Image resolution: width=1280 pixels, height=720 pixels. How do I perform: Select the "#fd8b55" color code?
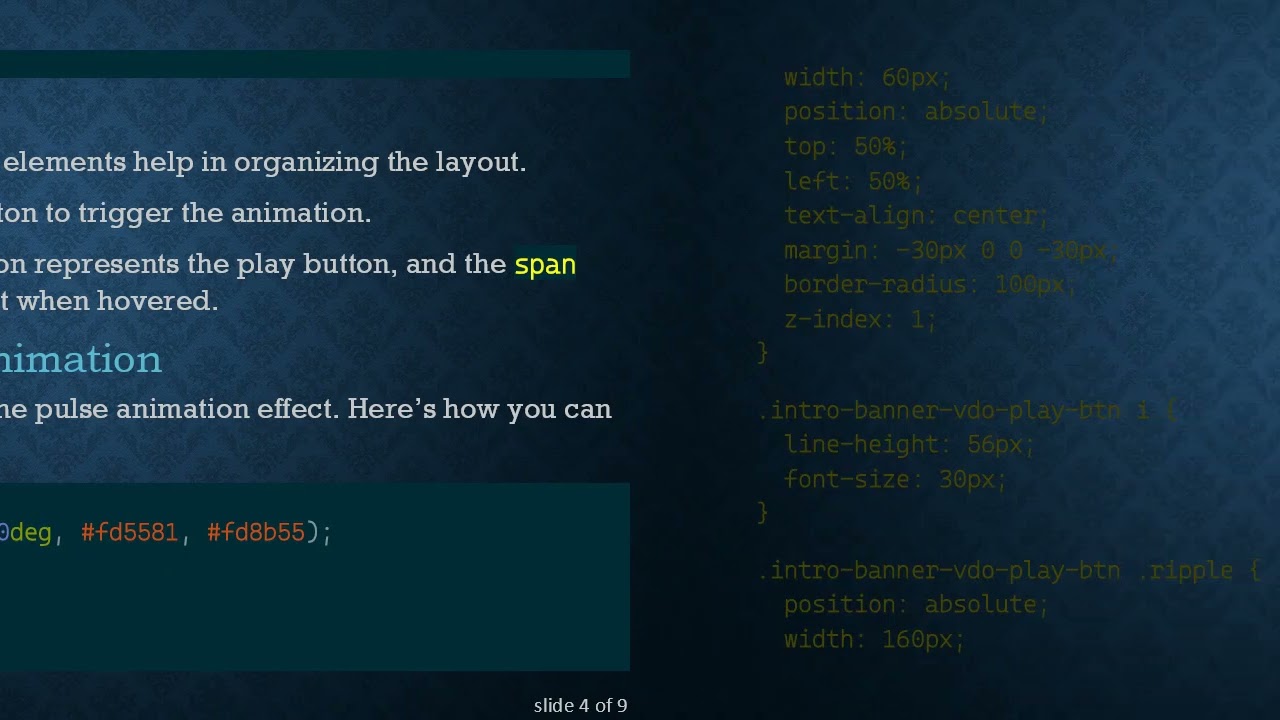point(255,532)
